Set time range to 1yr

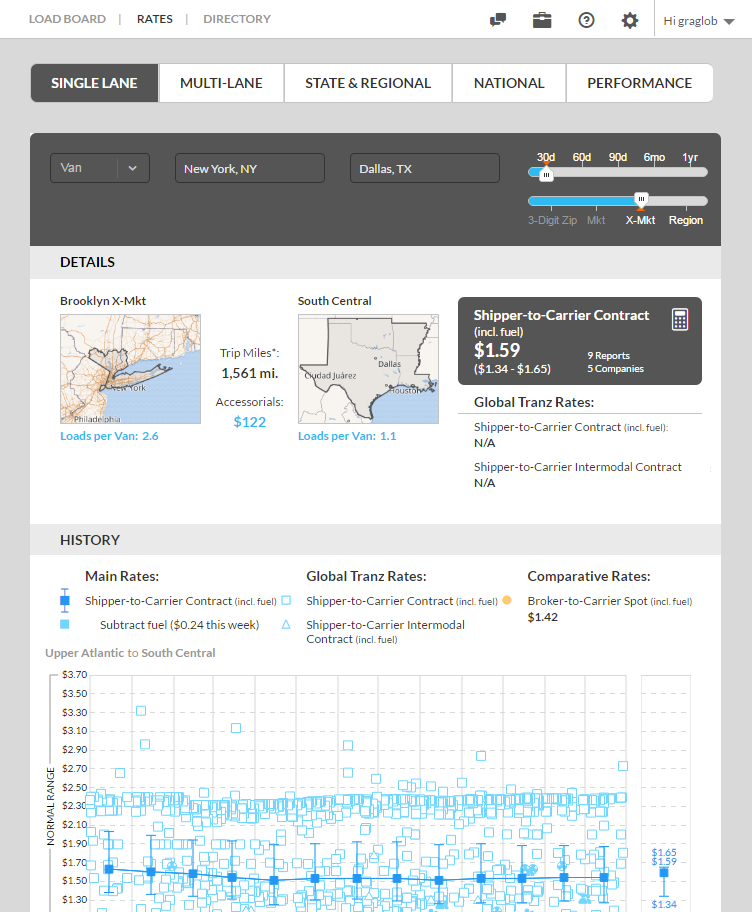pos(690,158)
